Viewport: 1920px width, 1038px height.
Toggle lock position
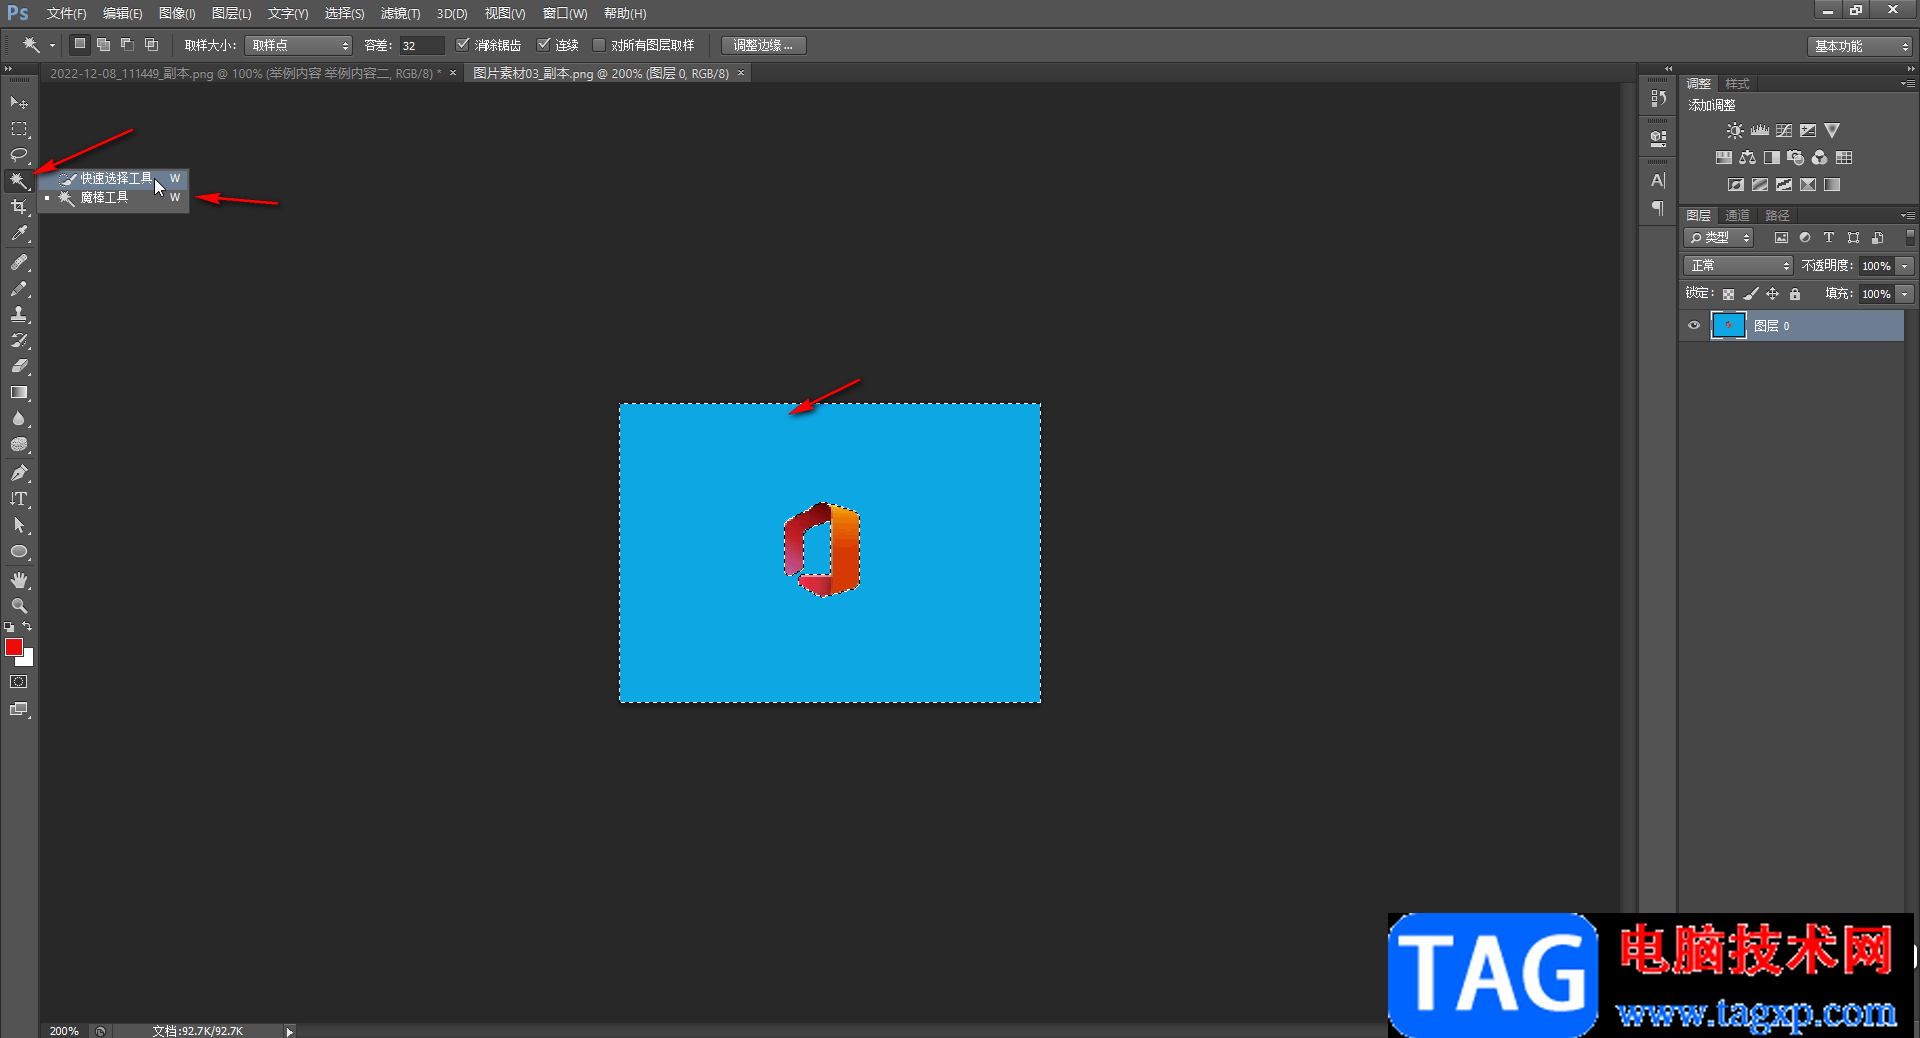click(1772, 294)
